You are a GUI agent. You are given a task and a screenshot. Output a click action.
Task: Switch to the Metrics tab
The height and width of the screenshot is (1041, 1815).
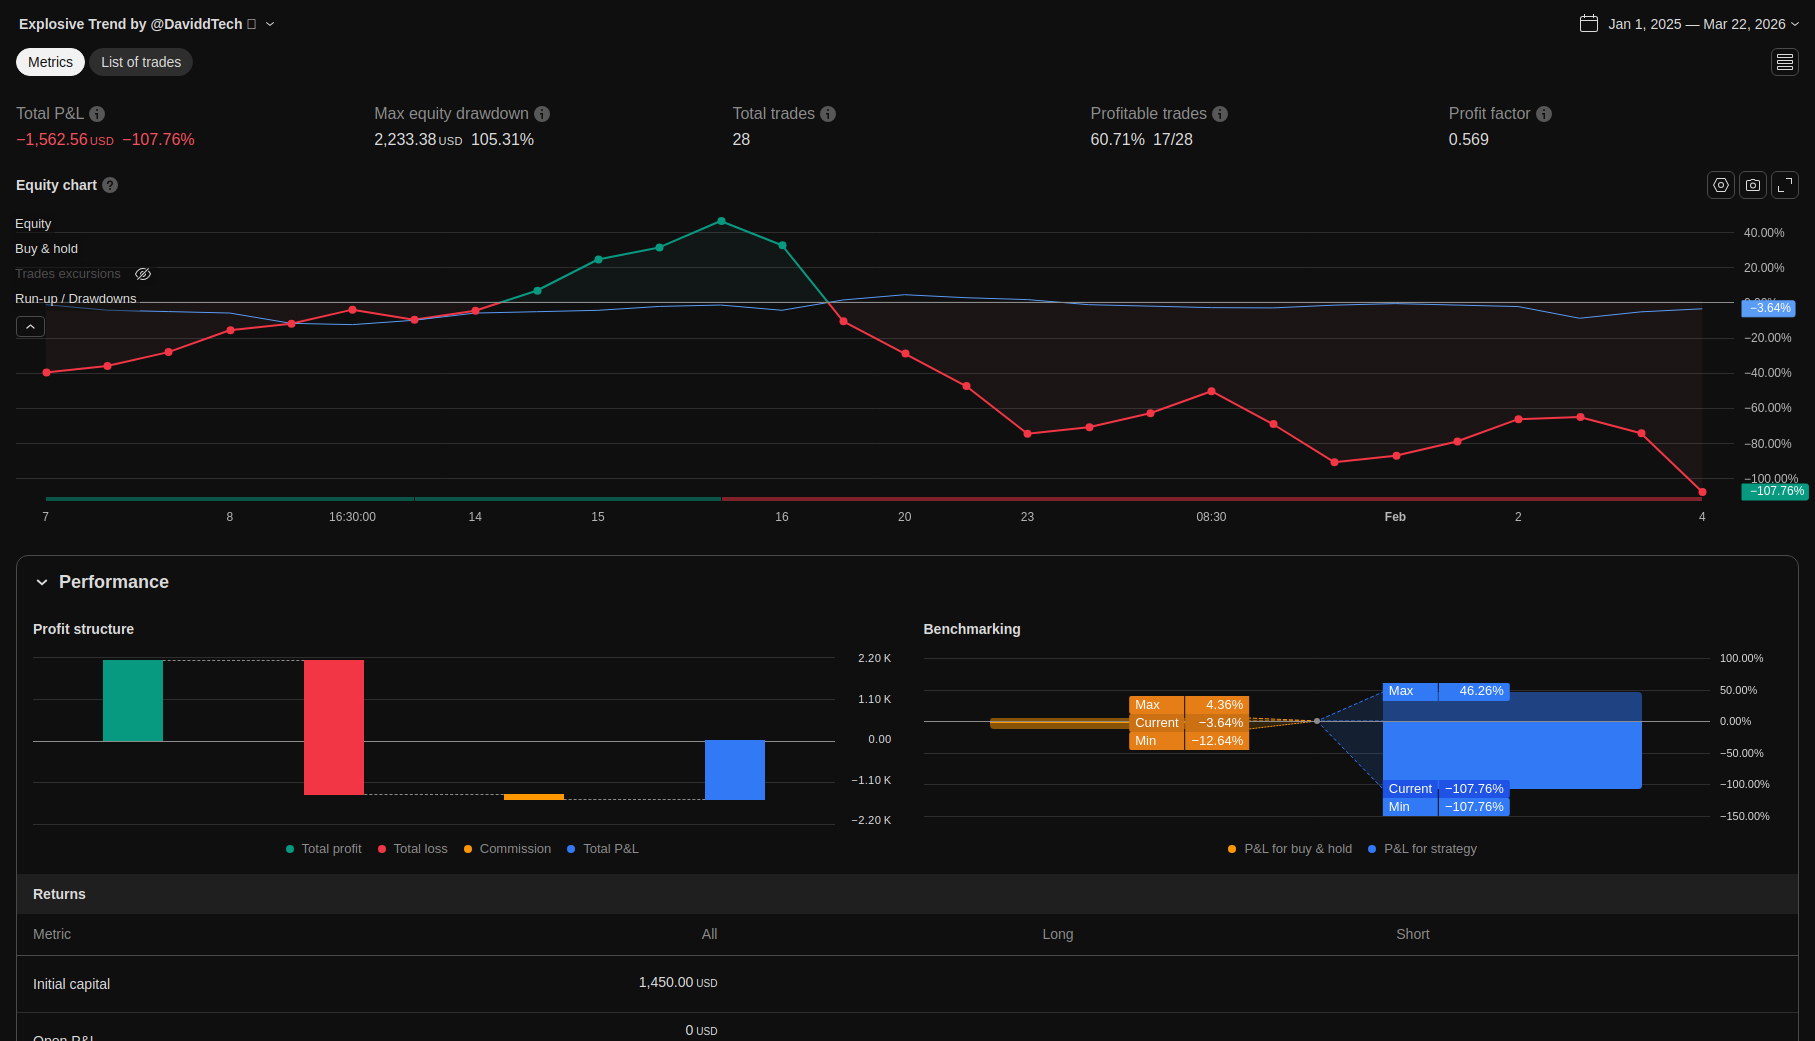(x=50, y=62)
